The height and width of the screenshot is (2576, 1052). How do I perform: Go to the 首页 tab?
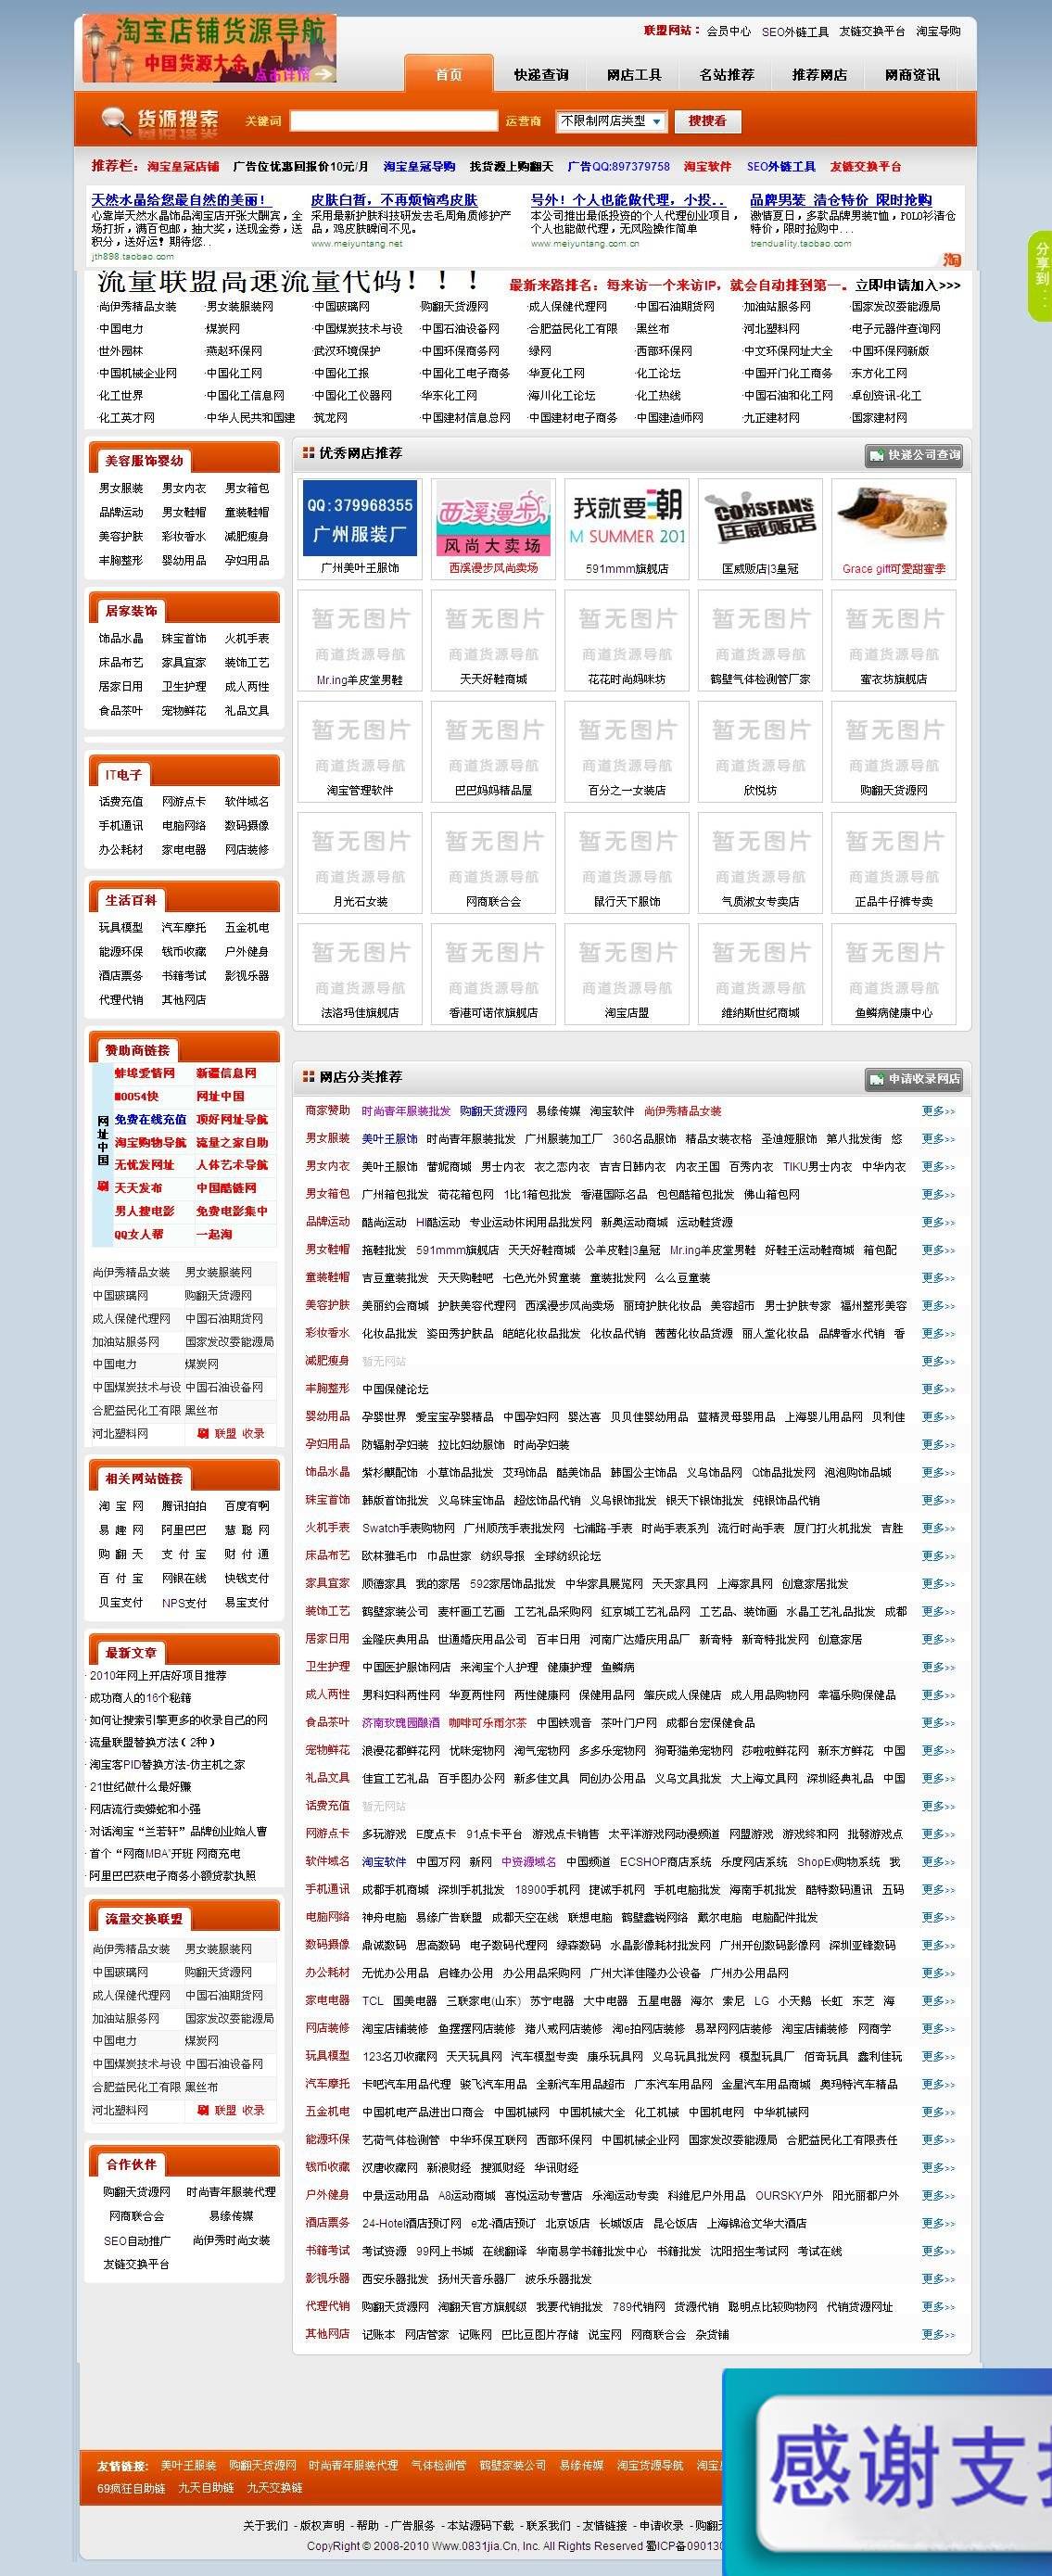449,74
